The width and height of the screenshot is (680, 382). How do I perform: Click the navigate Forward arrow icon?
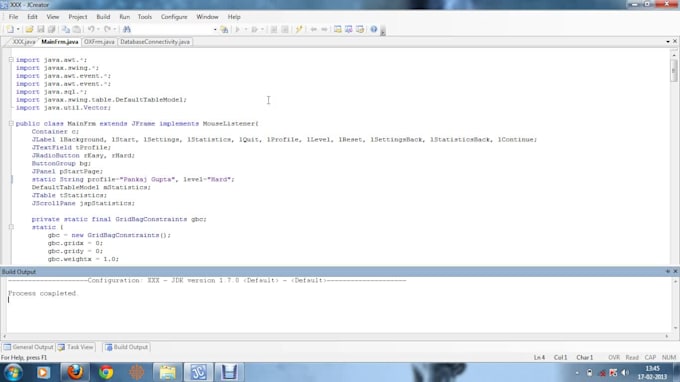[324, 29]
